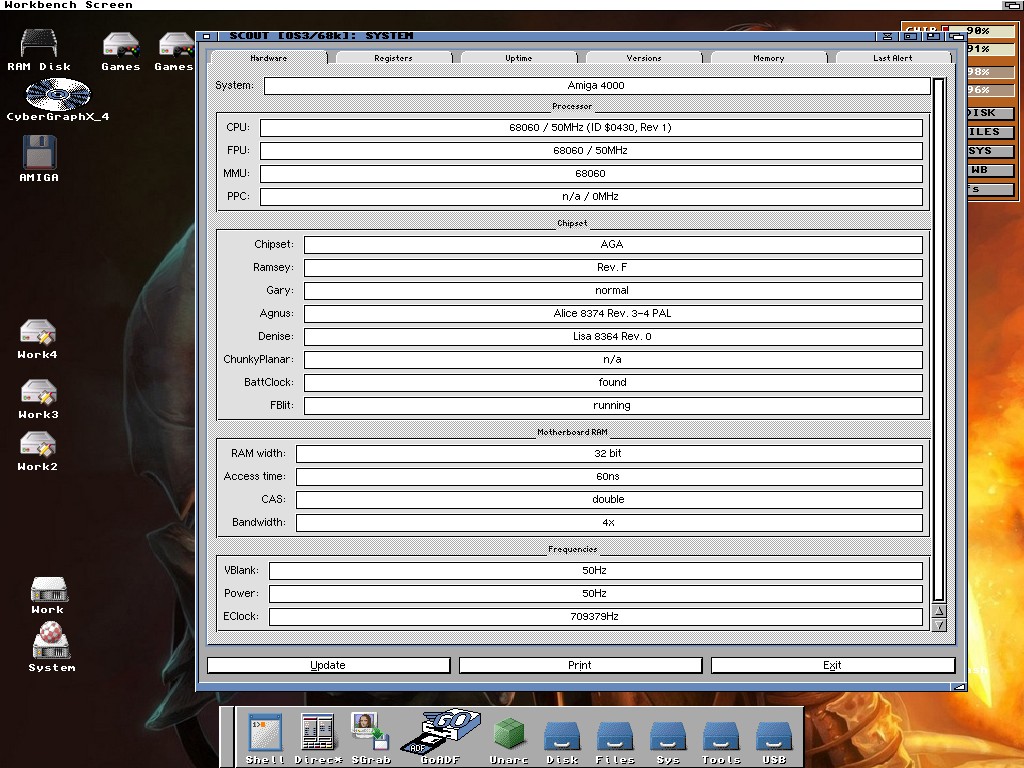Viewport: 1024px width, 768px height.
Task: Launch Directory Opus from the dock
Action: tap(318, 739)
